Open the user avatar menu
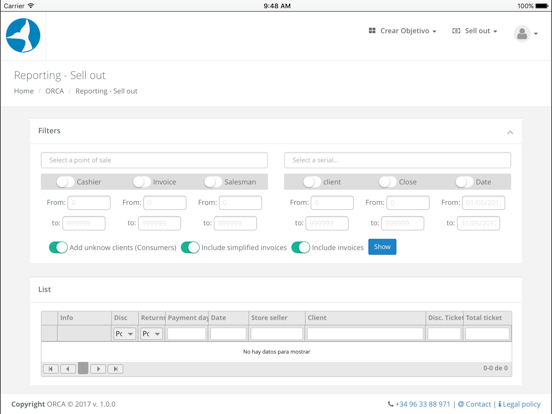Screen dimensions: 552x414 point(522,34)
